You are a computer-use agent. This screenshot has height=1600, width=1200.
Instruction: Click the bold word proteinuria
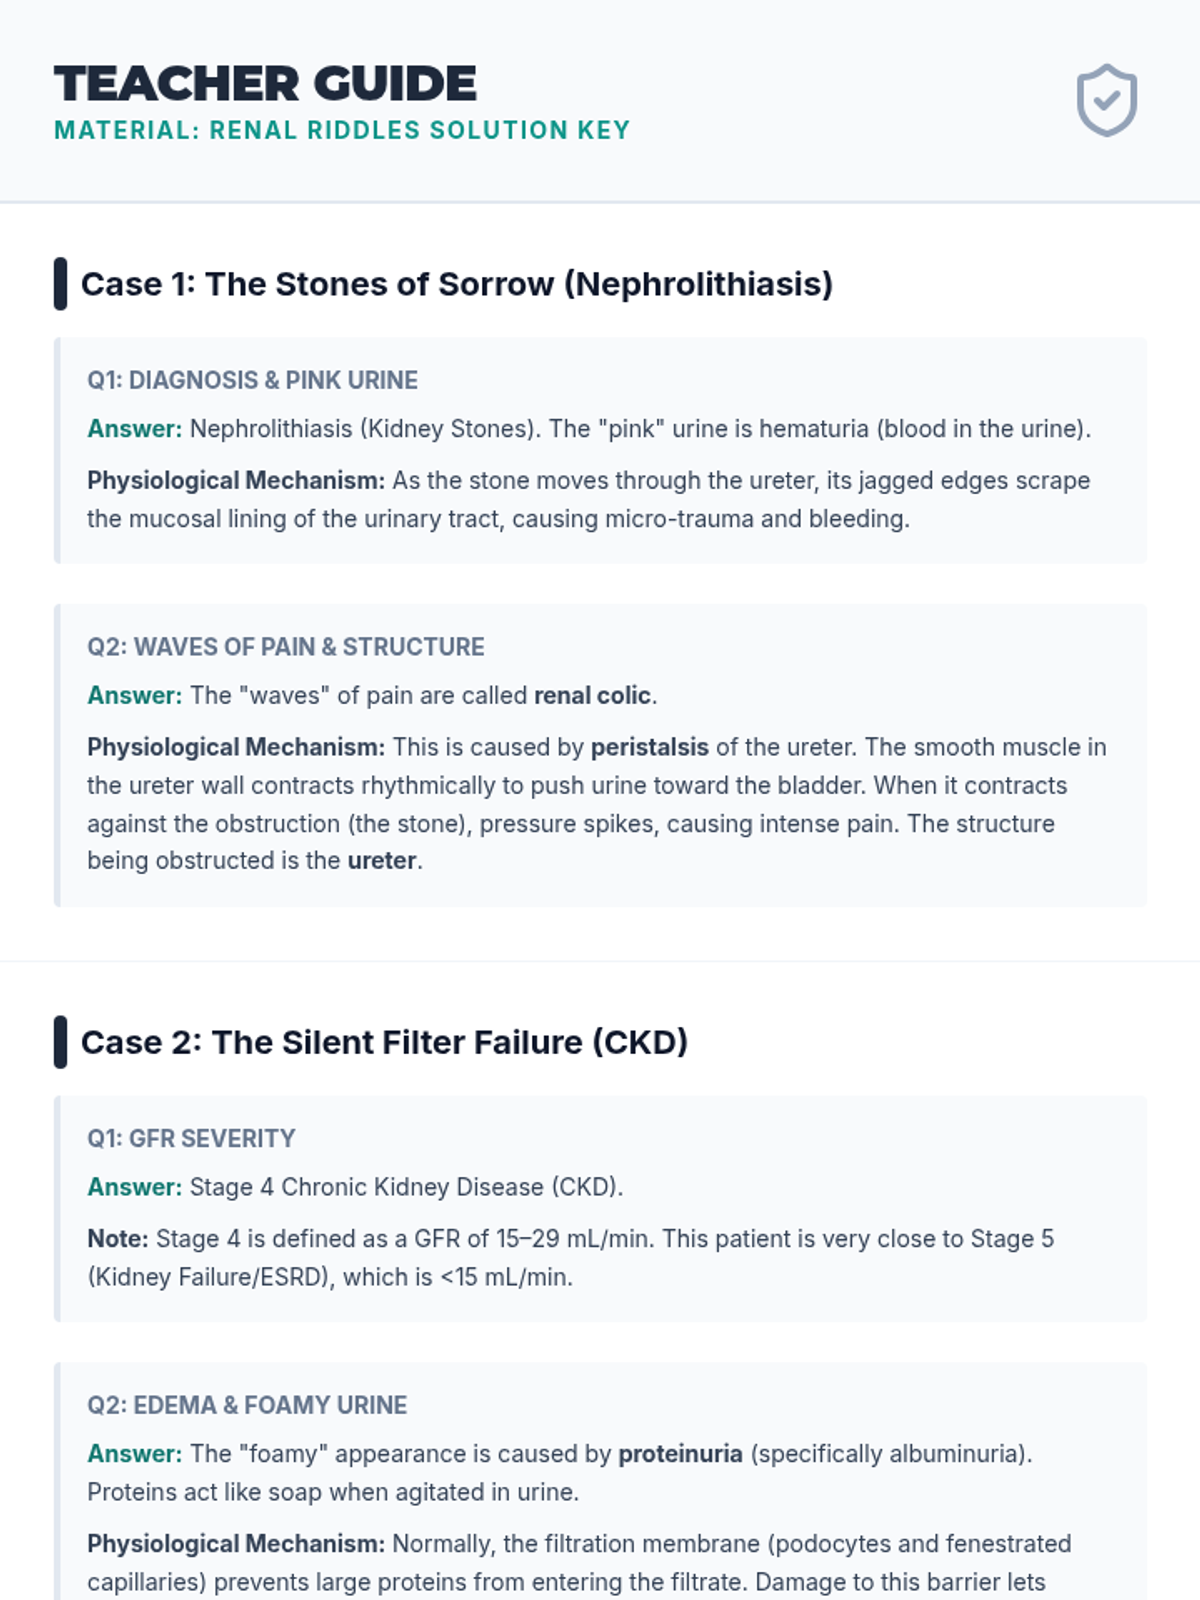click(680, 1454)
